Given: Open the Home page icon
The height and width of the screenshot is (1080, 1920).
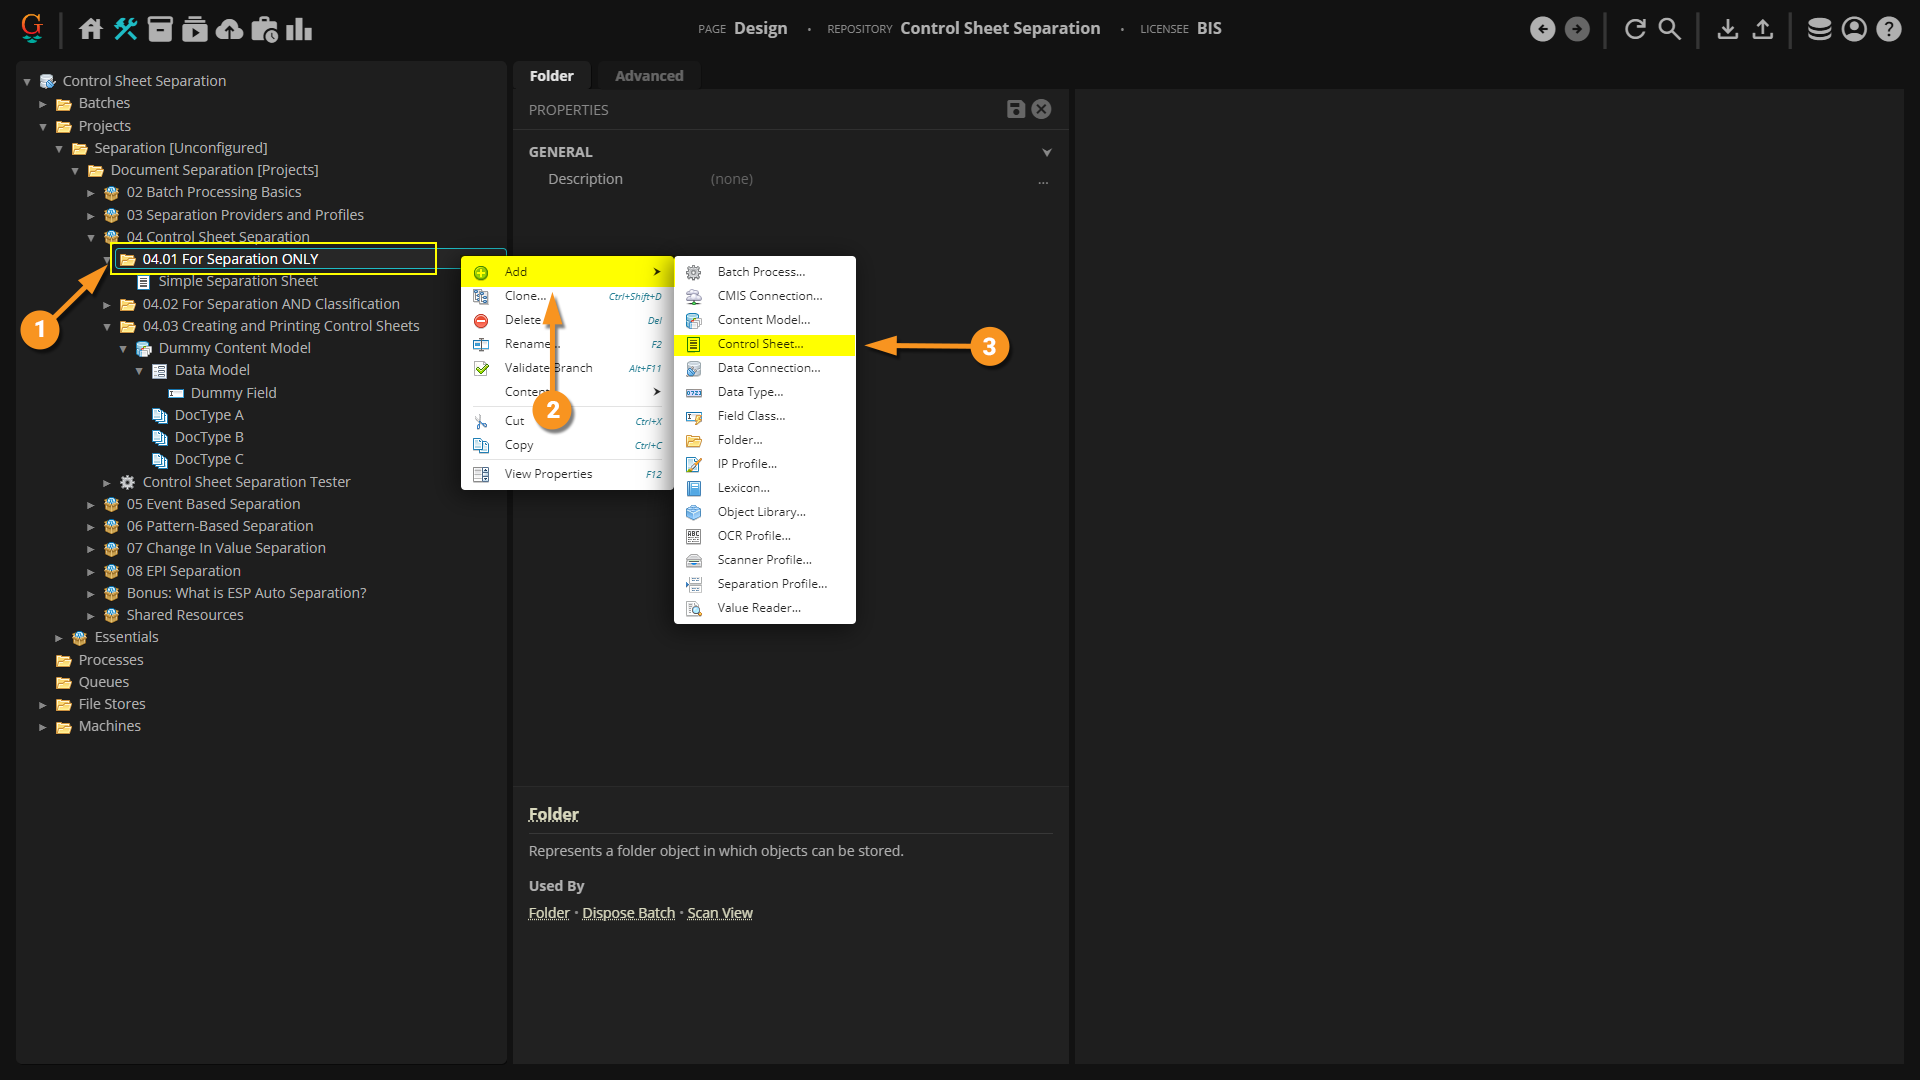Looking at the screenshot, I should pos(91,29).
